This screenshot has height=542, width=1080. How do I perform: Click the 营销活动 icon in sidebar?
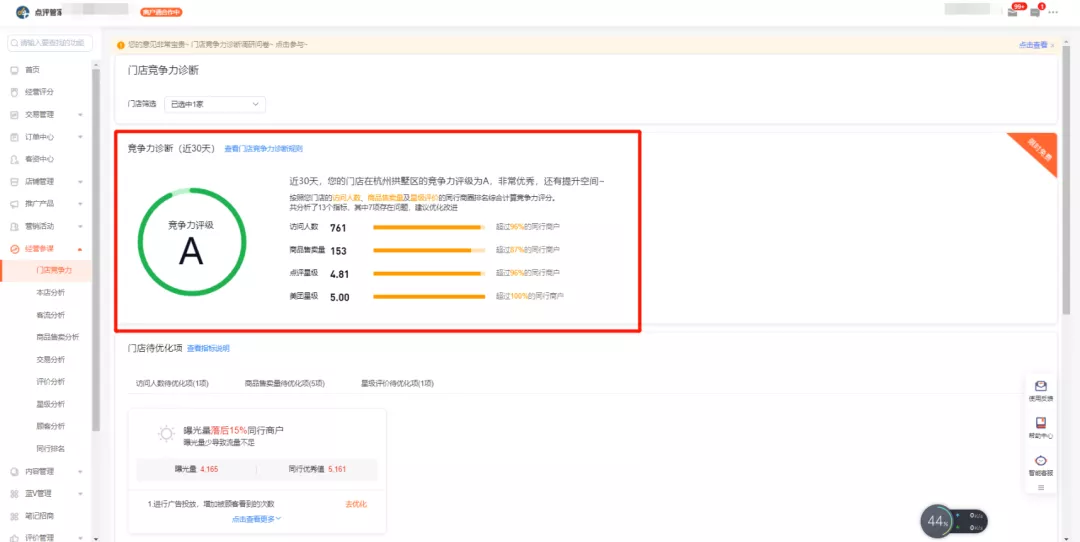point(14,226)
